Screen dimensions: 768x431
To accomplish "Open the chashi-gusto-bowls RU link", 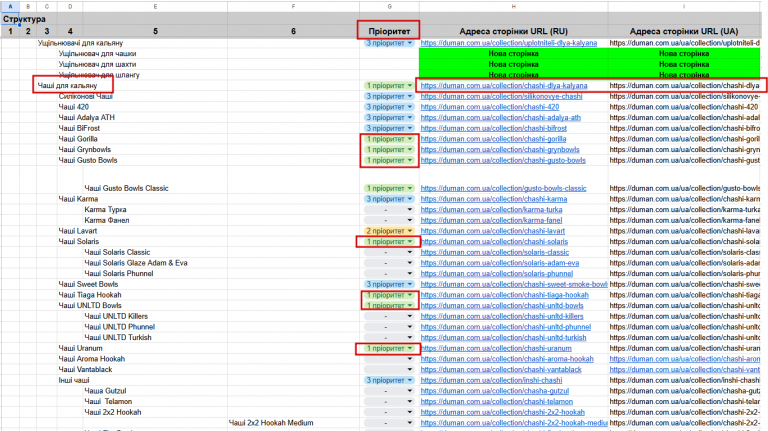I will tap(503, 161).
